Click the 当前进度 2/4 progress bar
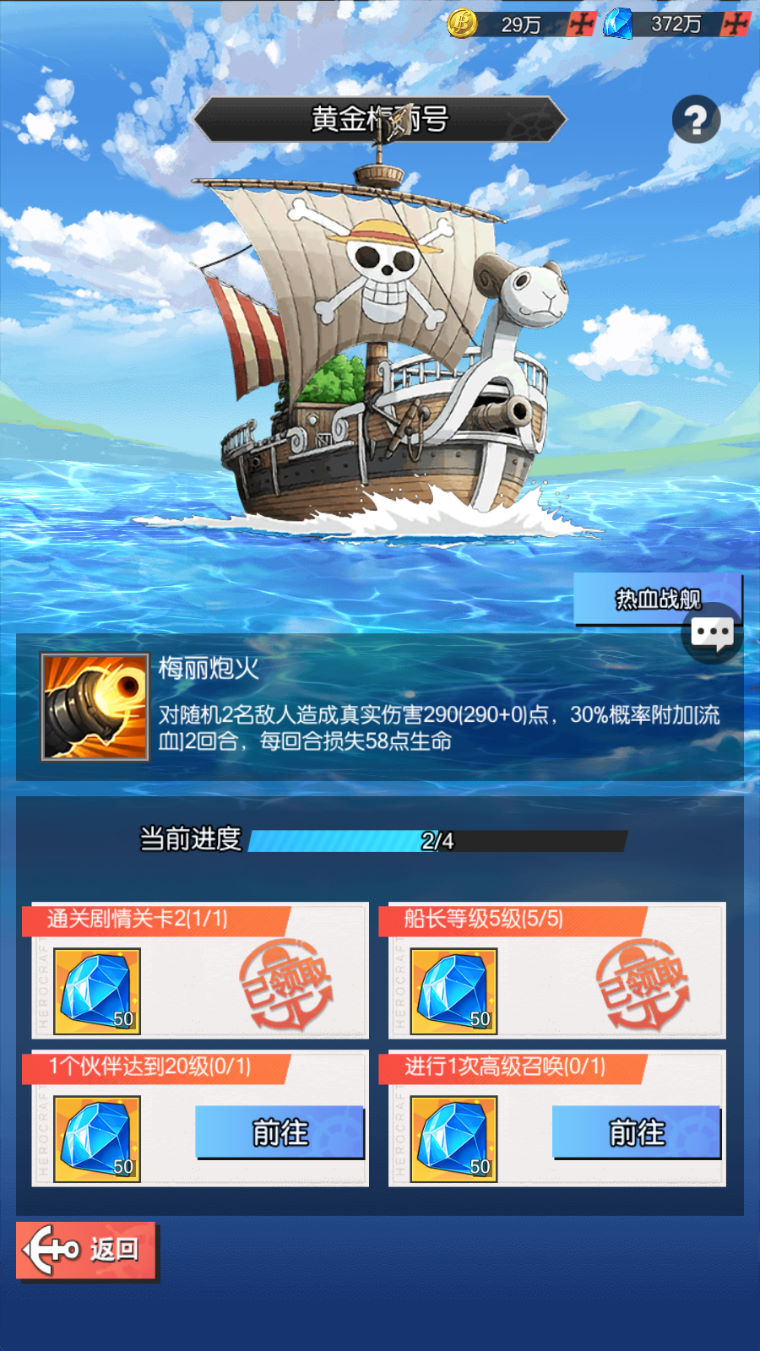 pos(437,841)
